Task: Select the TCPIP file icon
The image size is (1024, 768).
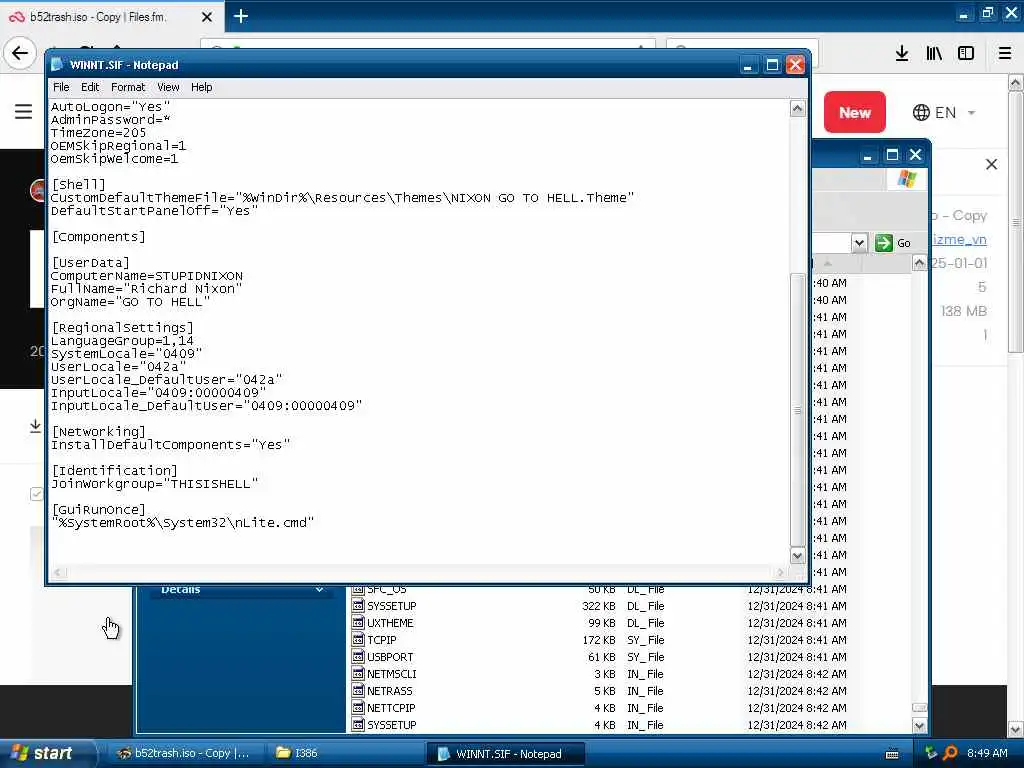Action: tap(358, 640)
